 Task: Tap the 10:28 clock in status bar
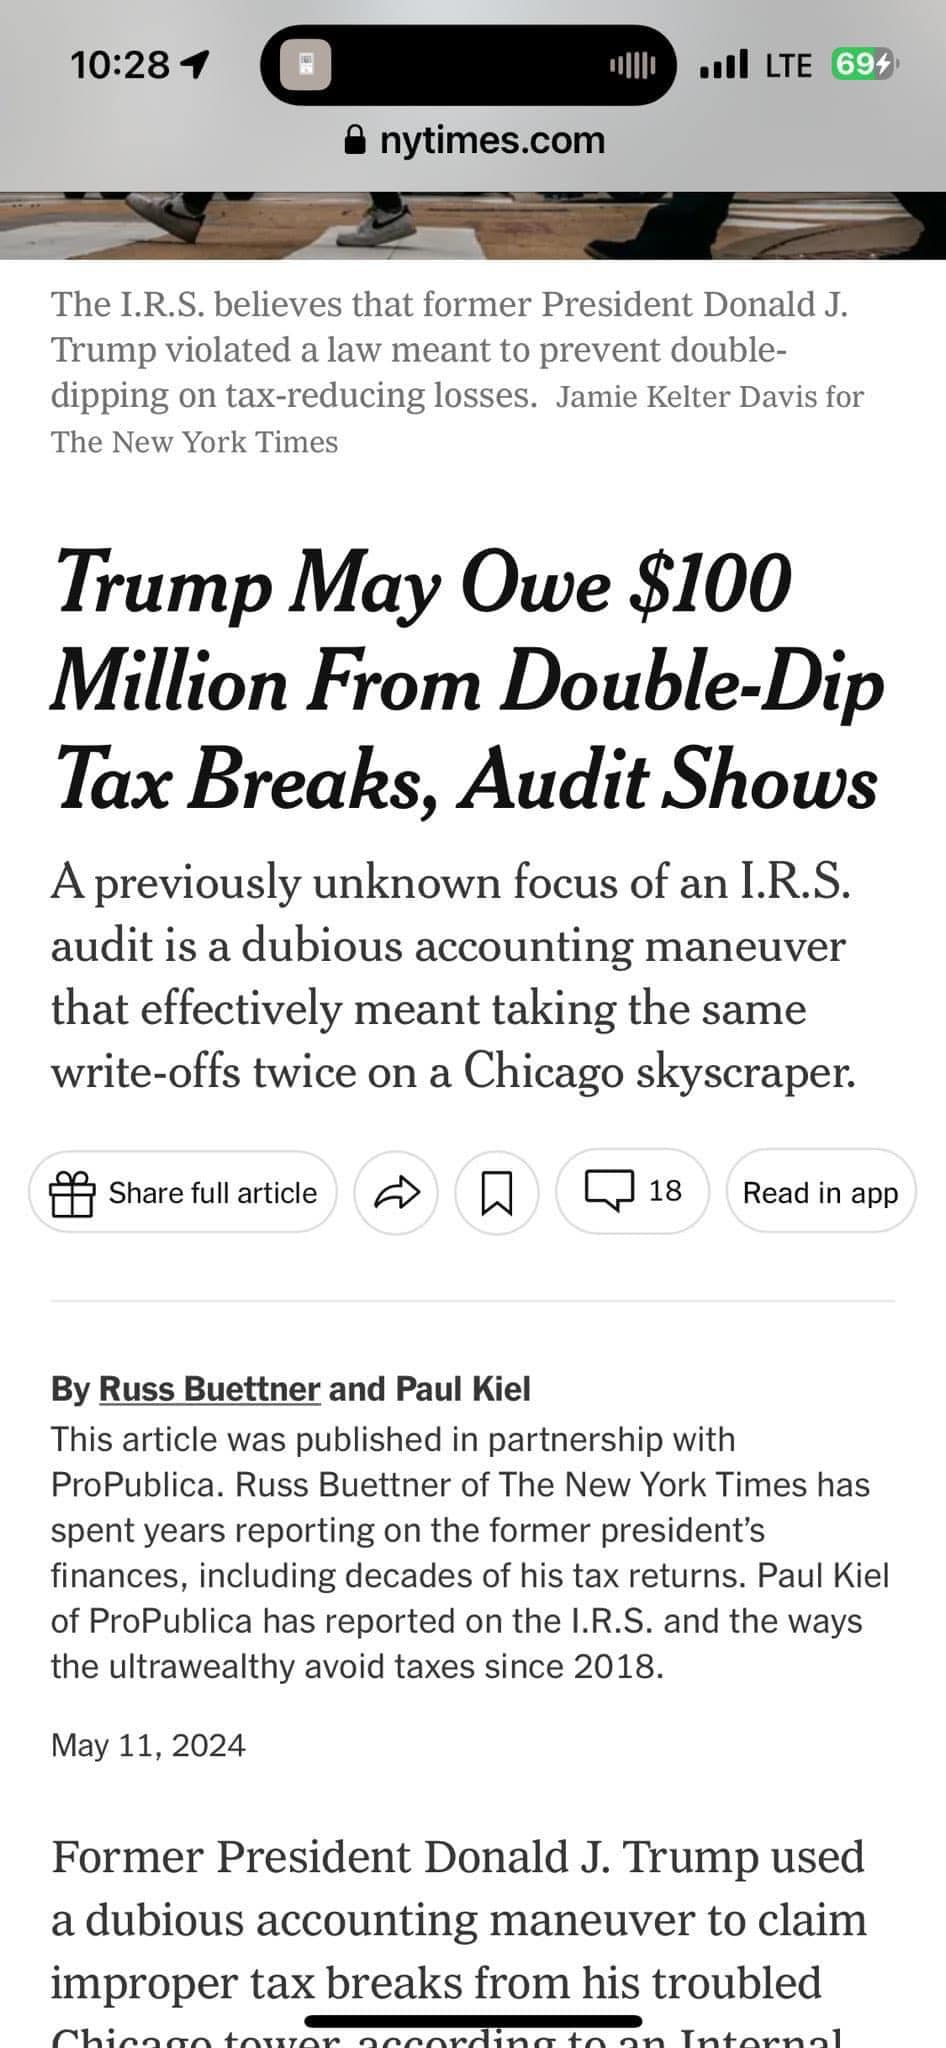coord(120,66)
